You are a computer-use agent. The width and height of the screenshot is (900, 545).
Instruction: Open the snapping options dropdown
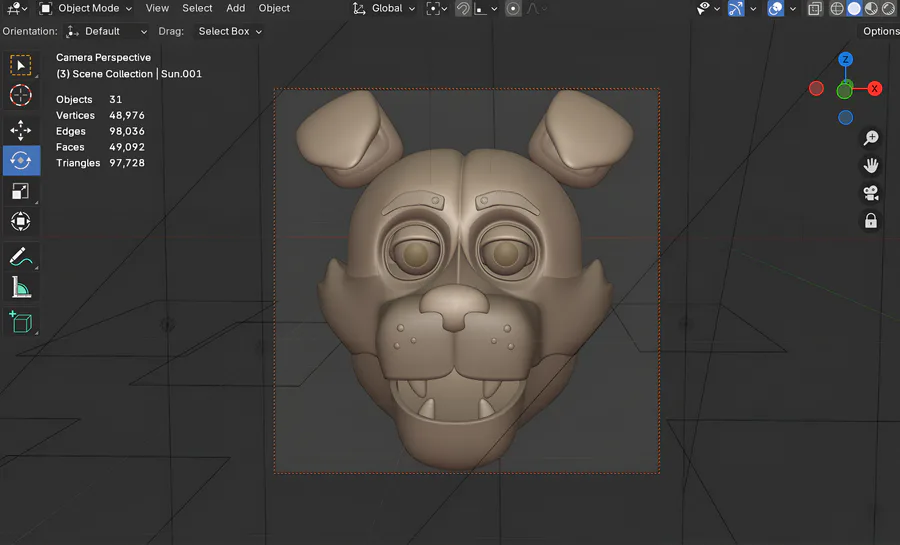[486, 8]
